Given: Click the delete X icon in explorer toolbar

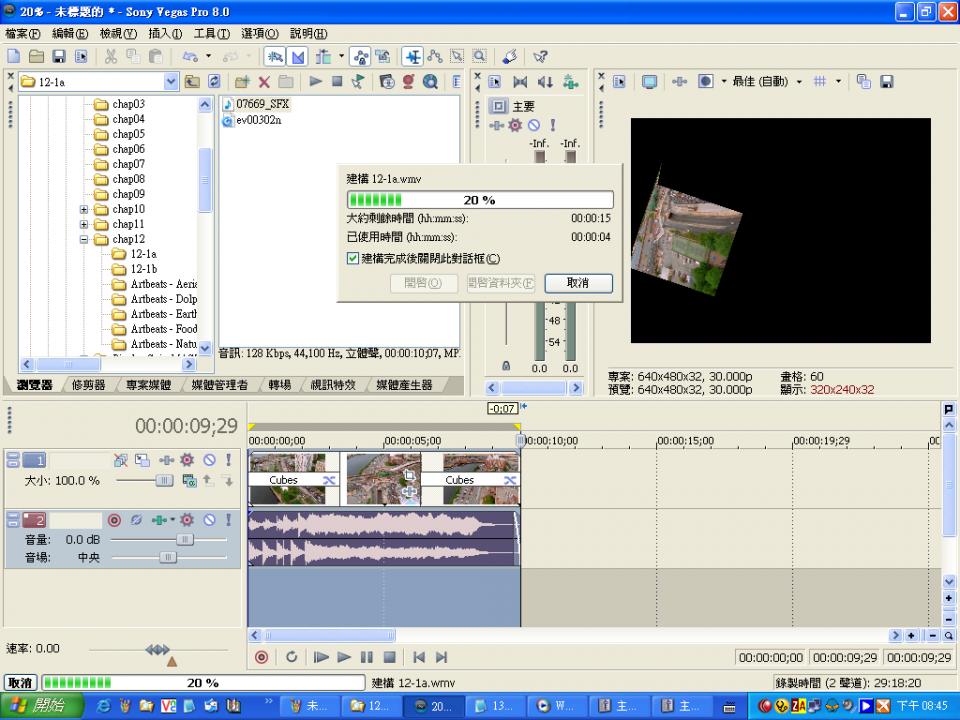Looking at the screenshot, I should point(264,82).
